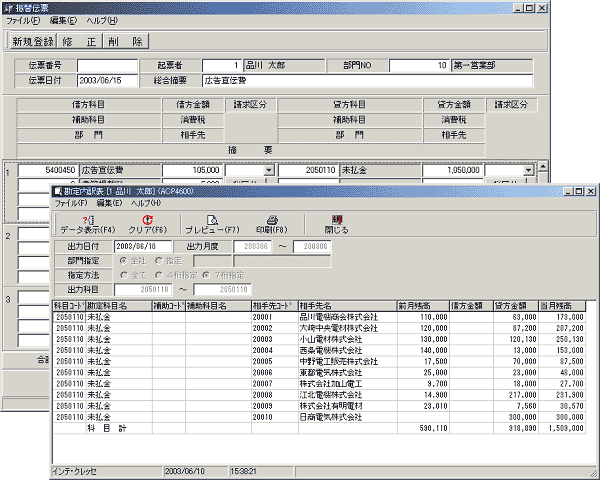Select row 日商電気株式会社
This screenshot has height=480, width=600.
tap(319, 417)
